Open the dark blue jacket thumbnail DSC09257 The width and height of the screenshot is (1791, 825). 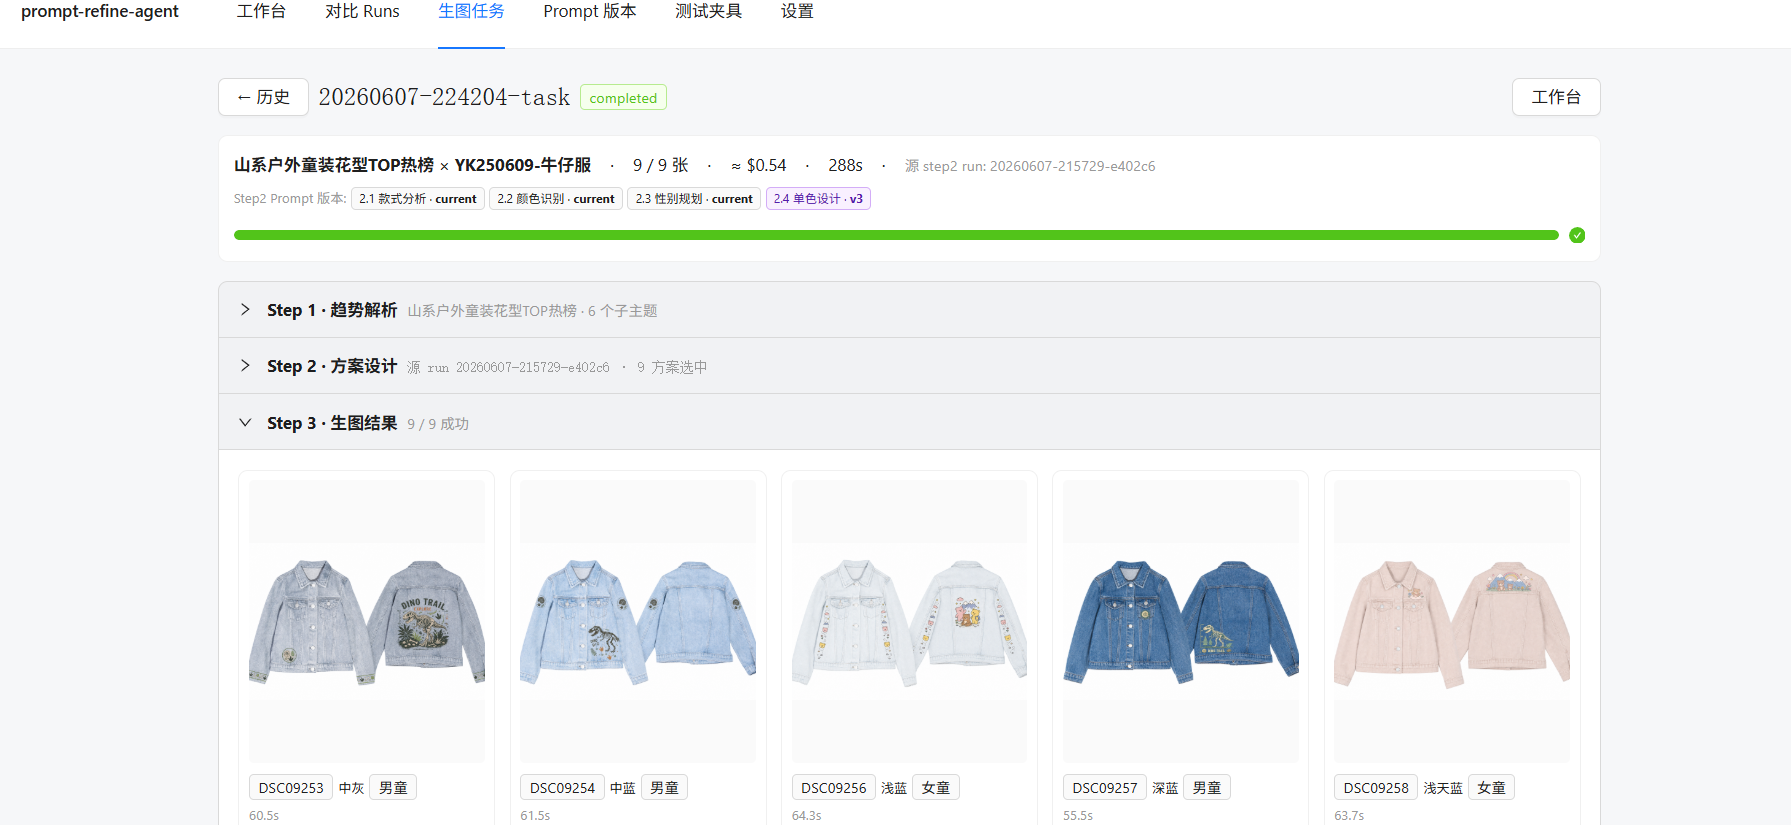(1181, 621)
